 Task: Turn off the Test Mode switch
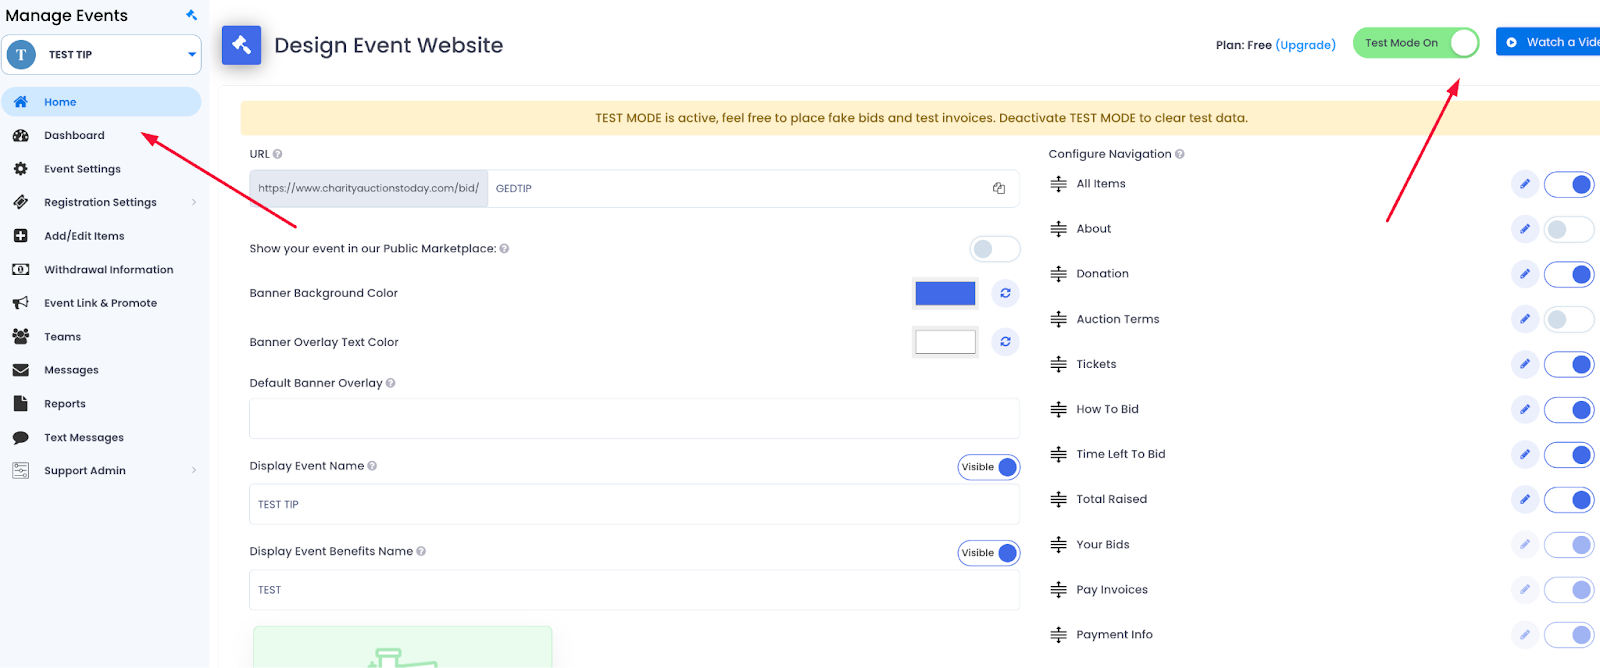click(1416, 43)
